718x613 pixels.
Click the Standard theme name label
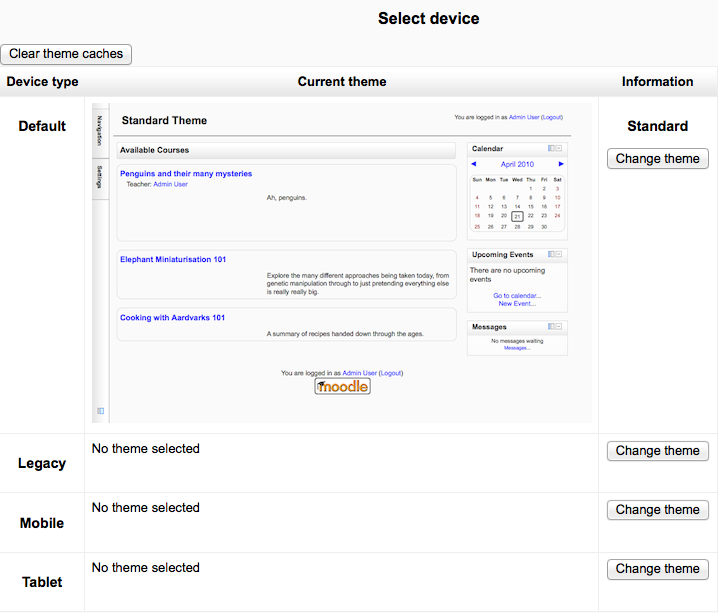(x=658, y=126)
